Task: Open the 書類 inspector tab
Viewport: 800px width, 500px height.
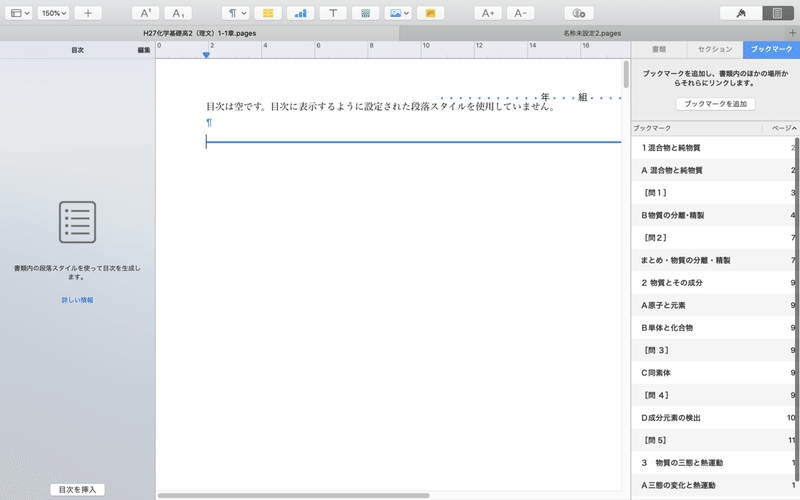Action: click(659, 49)
